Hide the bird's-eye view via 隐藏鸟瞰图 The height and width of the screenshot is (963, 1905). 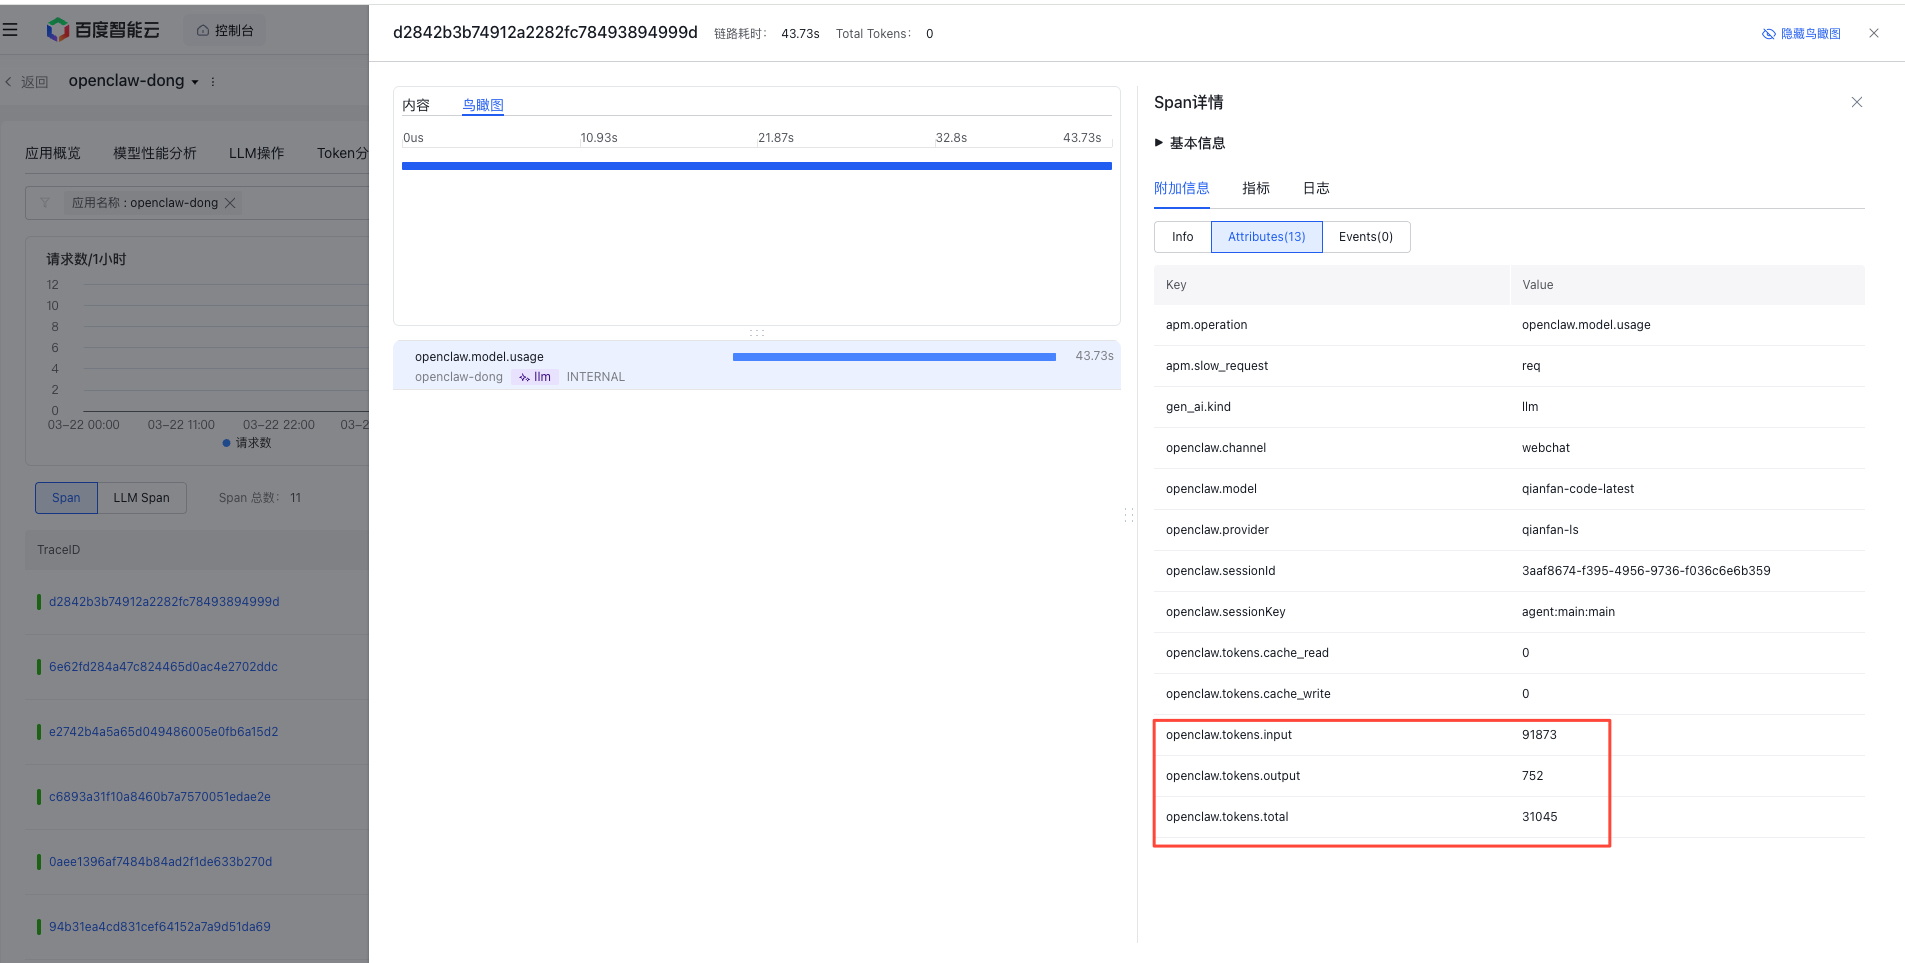[1801, 34]
